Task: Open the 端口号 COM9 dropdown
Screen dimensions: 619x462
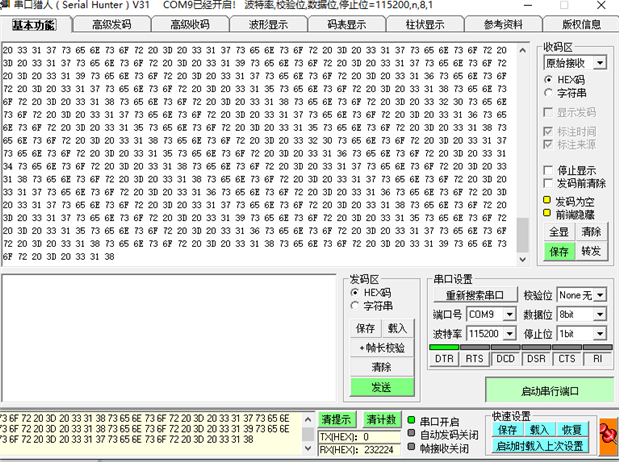Action: pos(510,314)
